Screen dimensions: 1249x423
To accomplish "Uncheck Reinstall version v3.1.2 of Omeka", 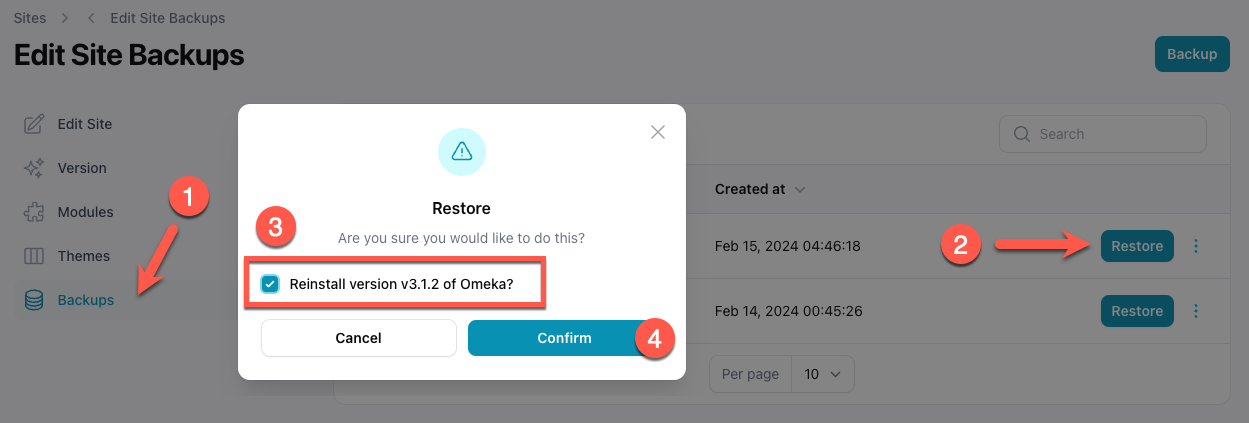I will (270, 284).
